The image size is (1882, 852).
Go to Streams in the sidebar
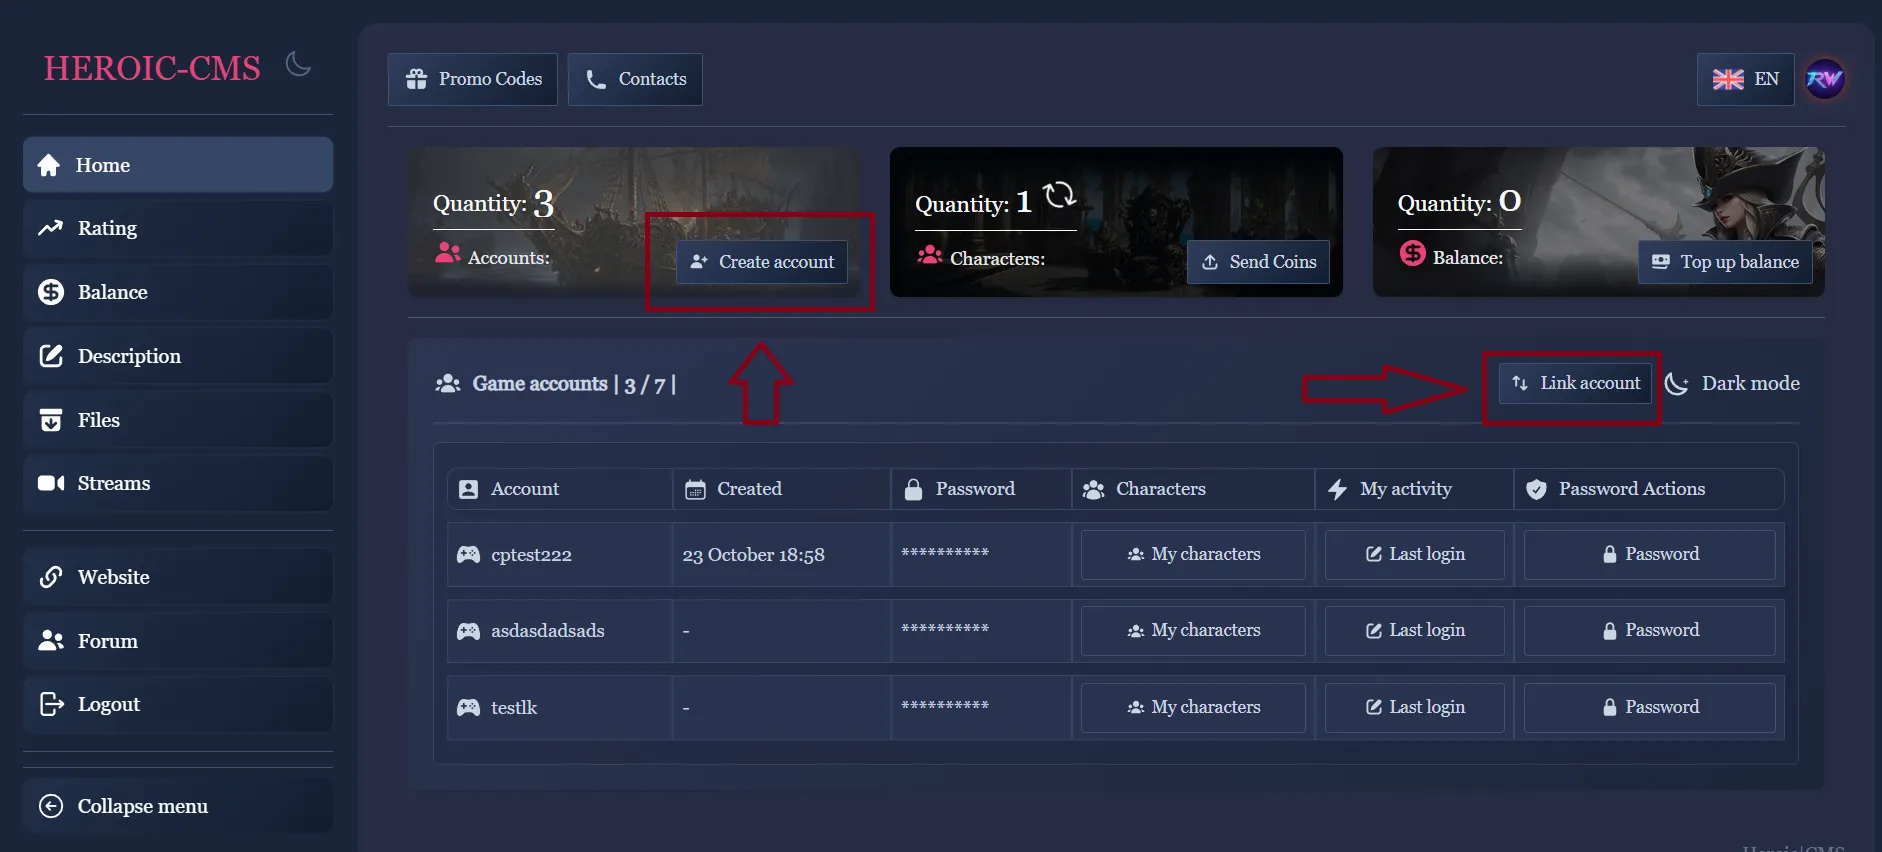[178, 484]
